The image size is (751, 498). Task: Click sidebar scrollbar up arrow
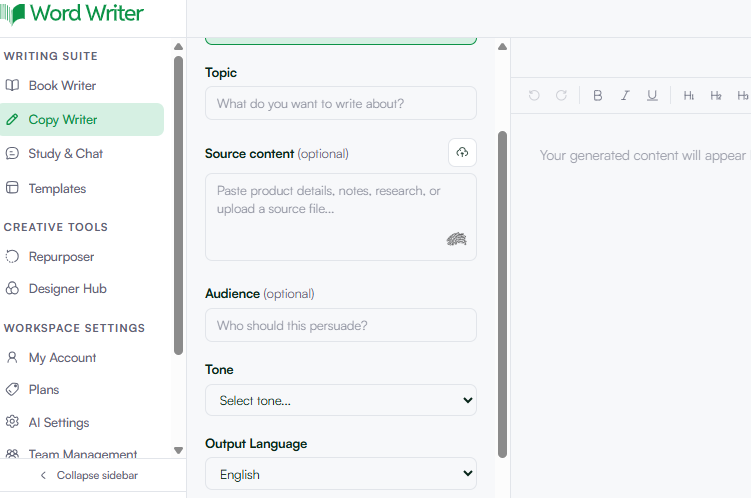[178, 46]
